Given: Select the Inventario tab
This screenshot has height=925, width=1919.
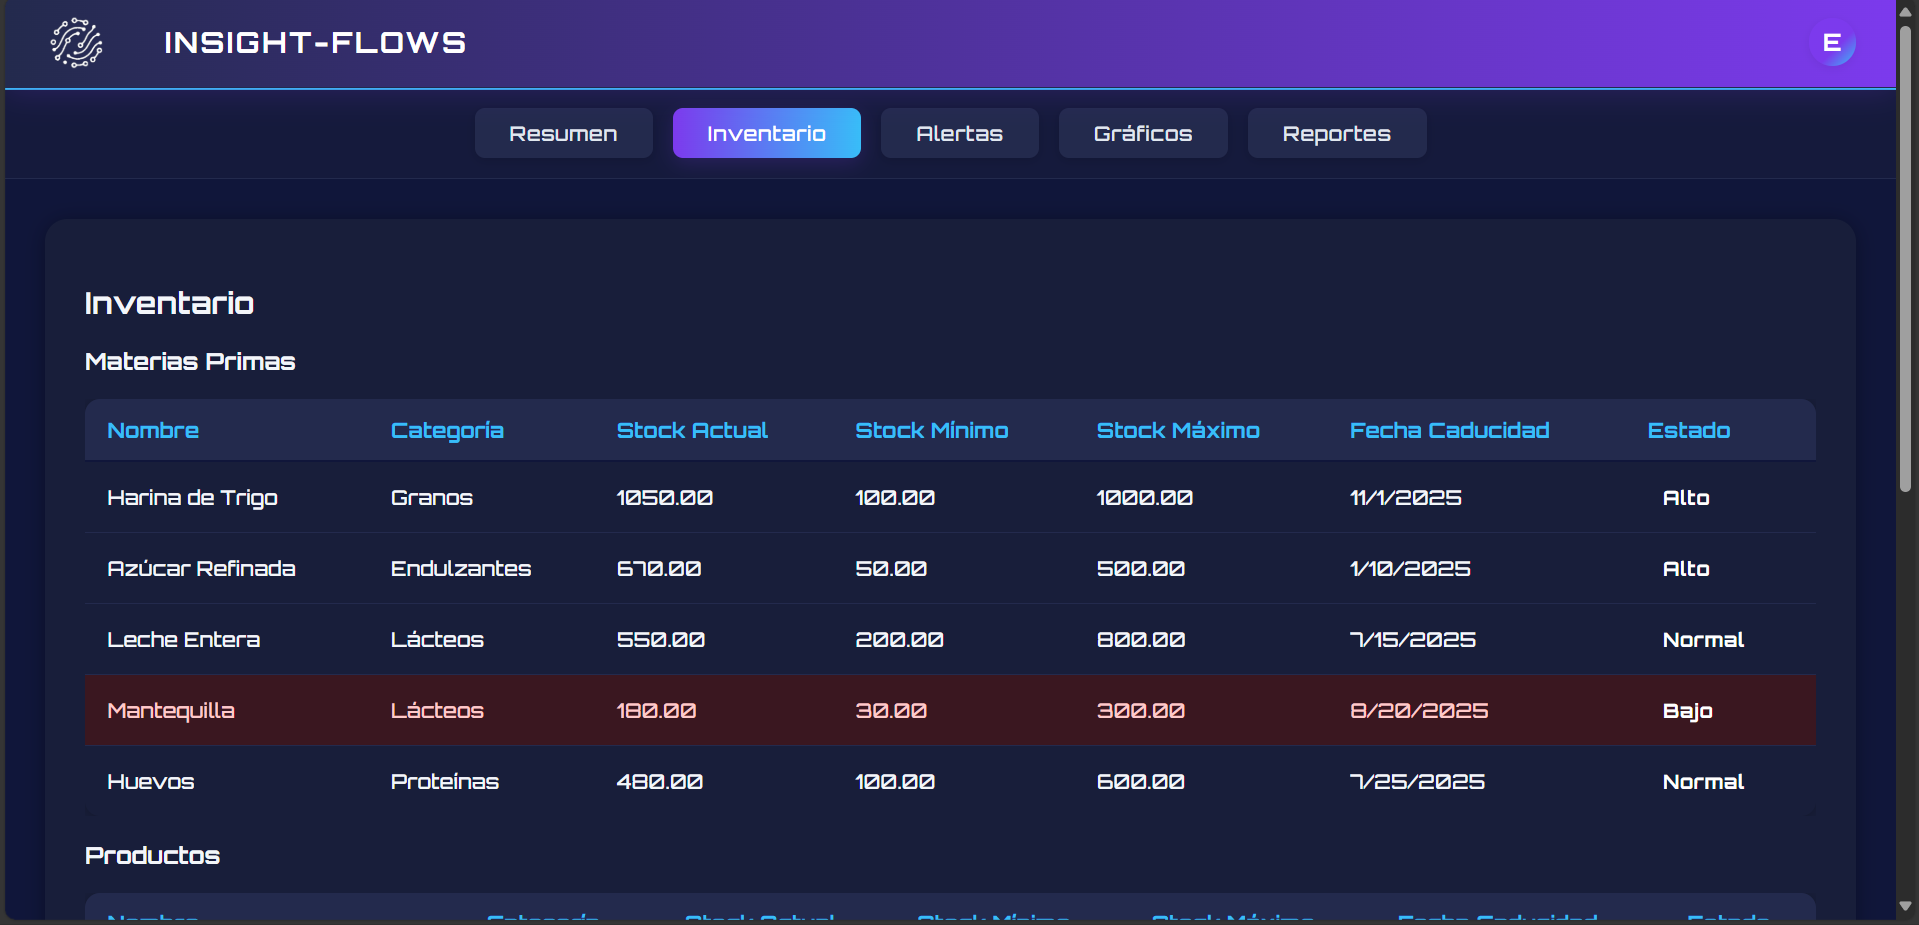Looking at the screenshot, I should pyautogui.click(x=766, y=133).
